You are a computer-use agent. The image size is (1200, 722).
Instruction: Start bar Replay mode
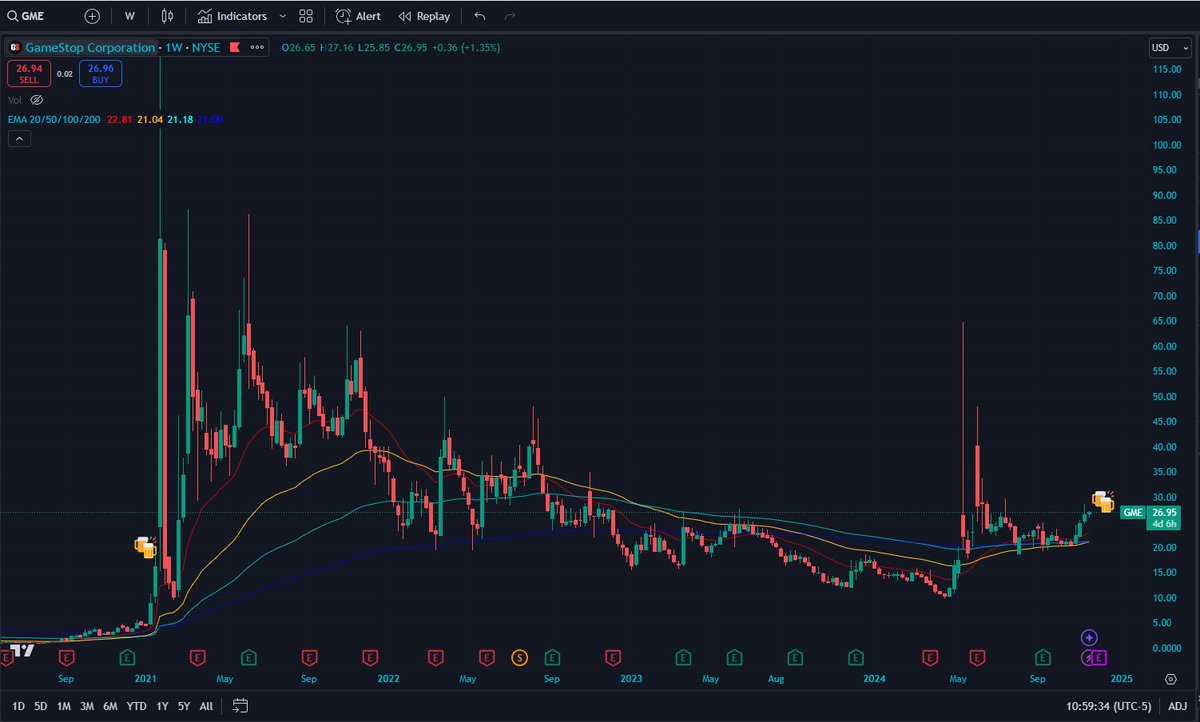[424, 16]
